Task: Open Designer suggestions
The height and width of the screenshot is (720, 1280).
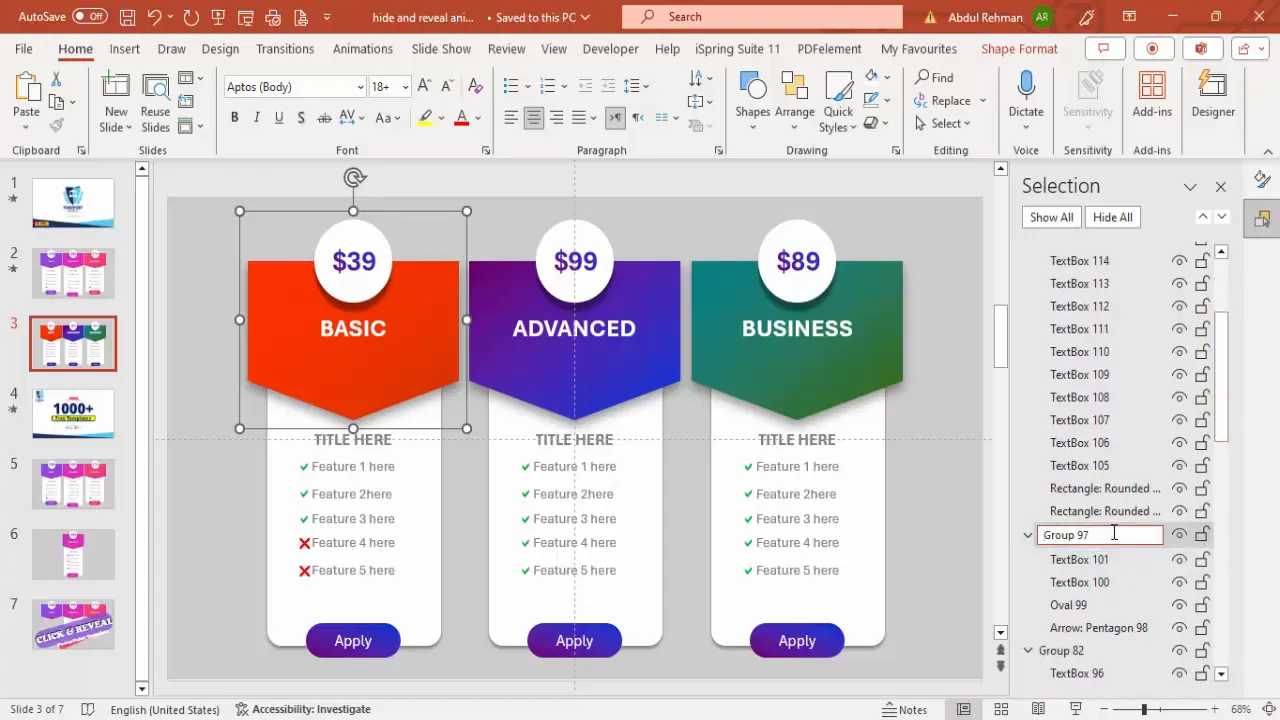Action: point(1213,95)
